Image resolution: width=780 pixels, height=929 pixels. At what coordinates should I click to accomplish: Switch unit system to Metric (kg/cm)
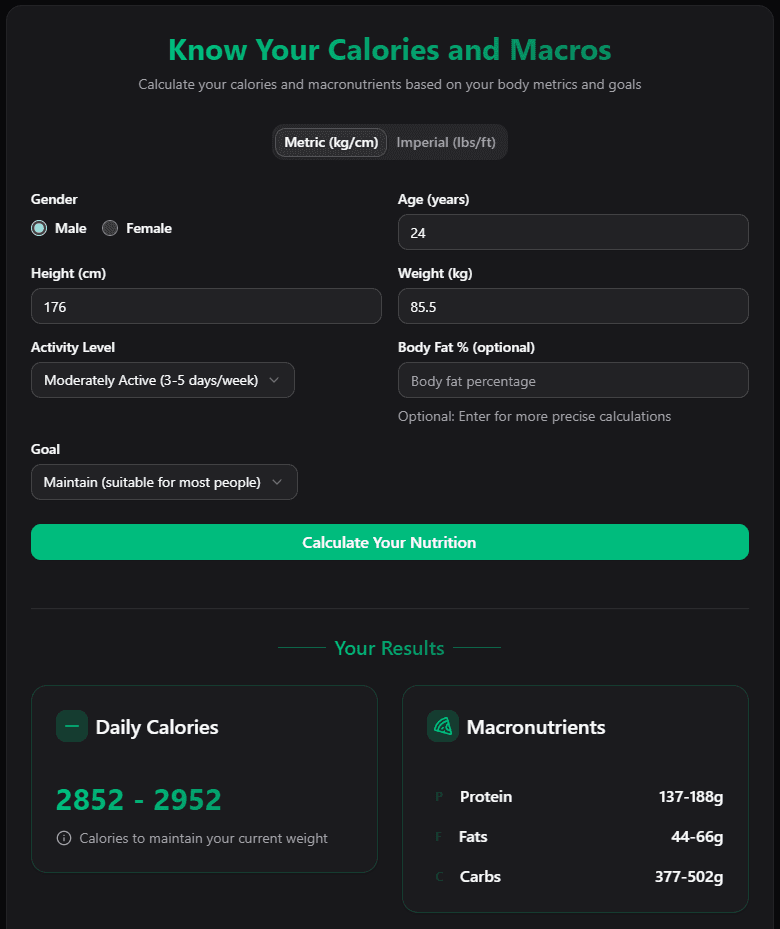(330, 142)
